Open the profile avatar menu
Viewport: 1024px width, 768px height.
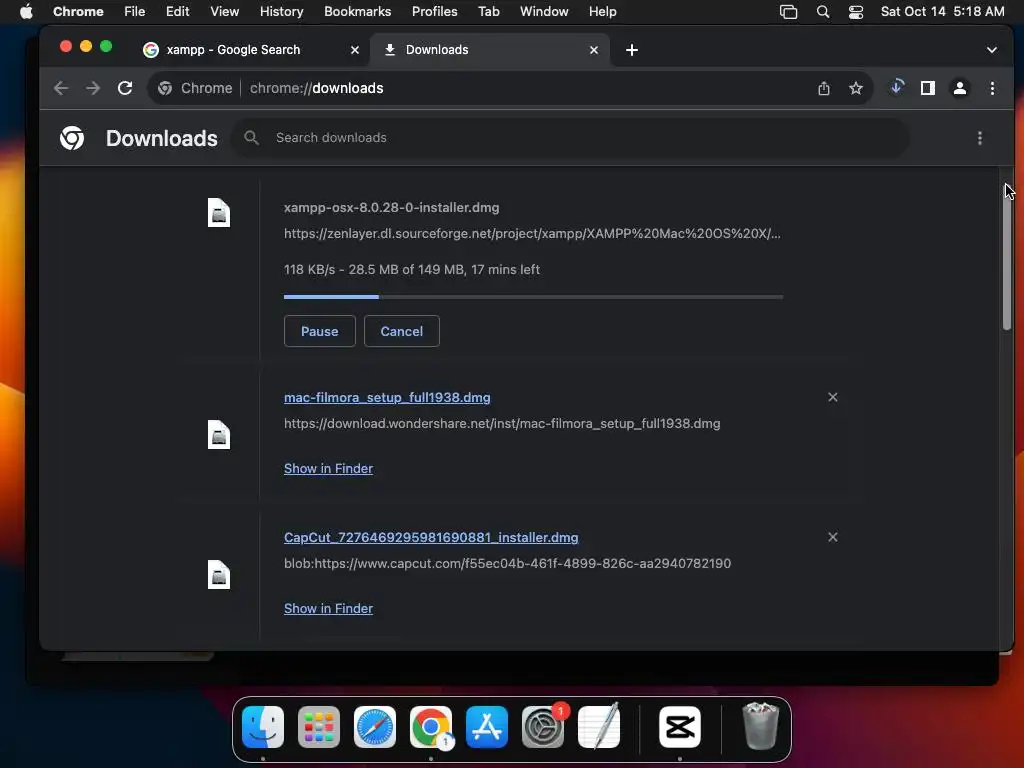(x=959, y=88)
